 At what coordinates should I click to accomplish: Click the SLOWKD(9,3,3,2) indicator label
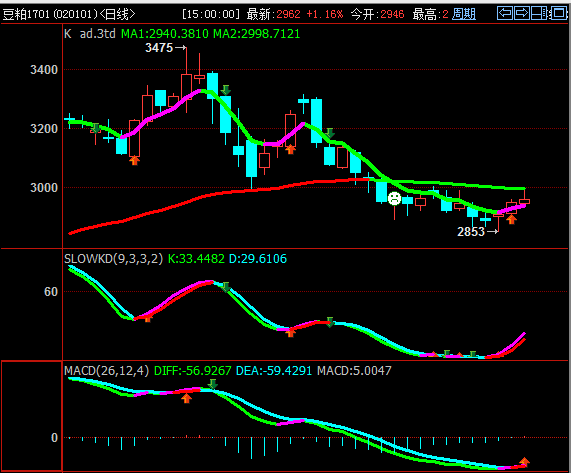(113, 259)
